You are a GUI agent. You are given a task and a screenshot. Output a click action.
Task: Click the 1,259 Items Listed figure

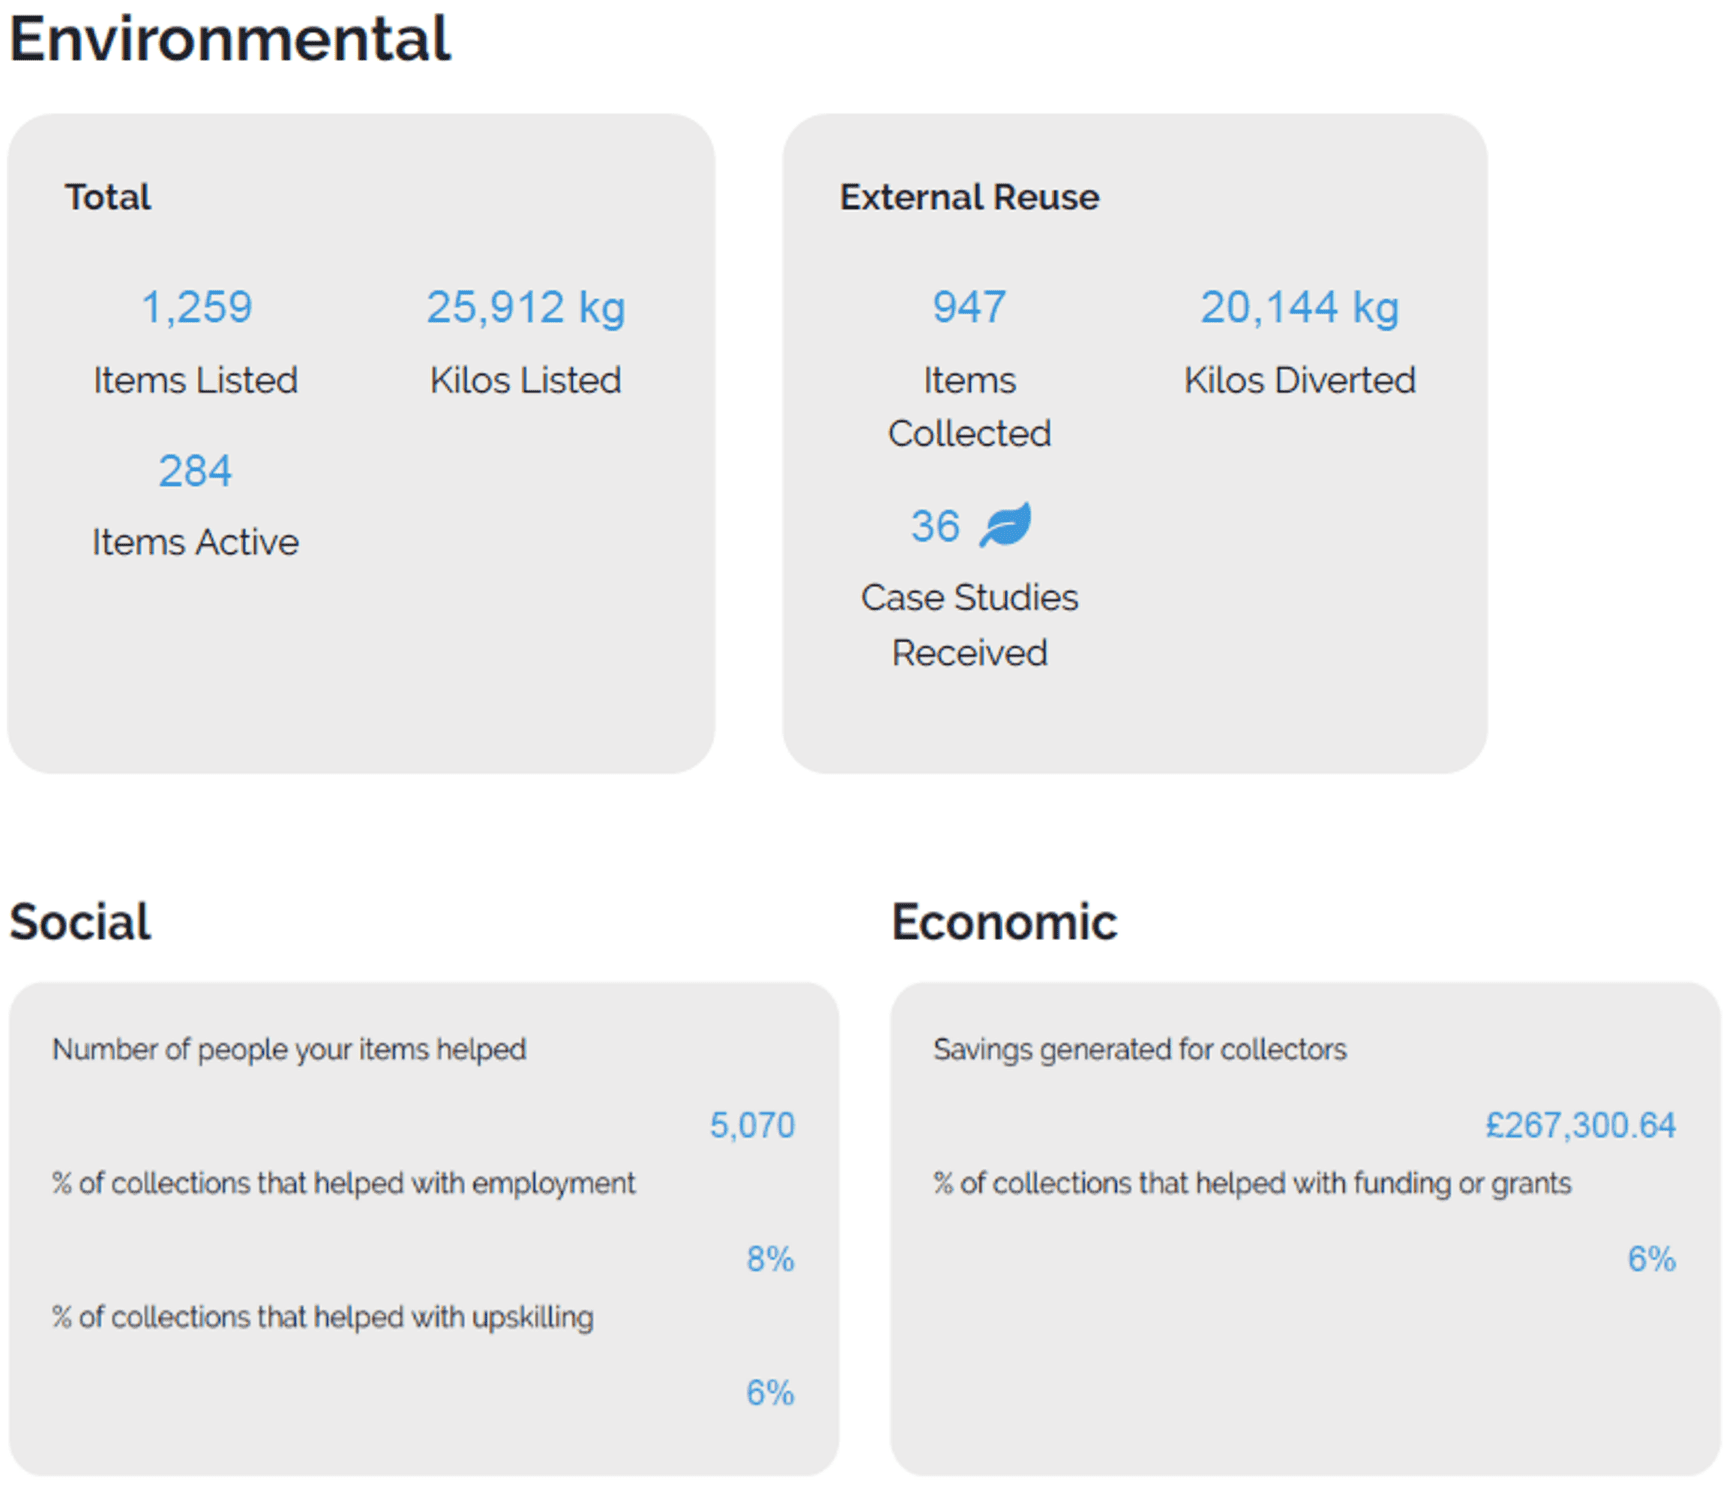(197, 307)
